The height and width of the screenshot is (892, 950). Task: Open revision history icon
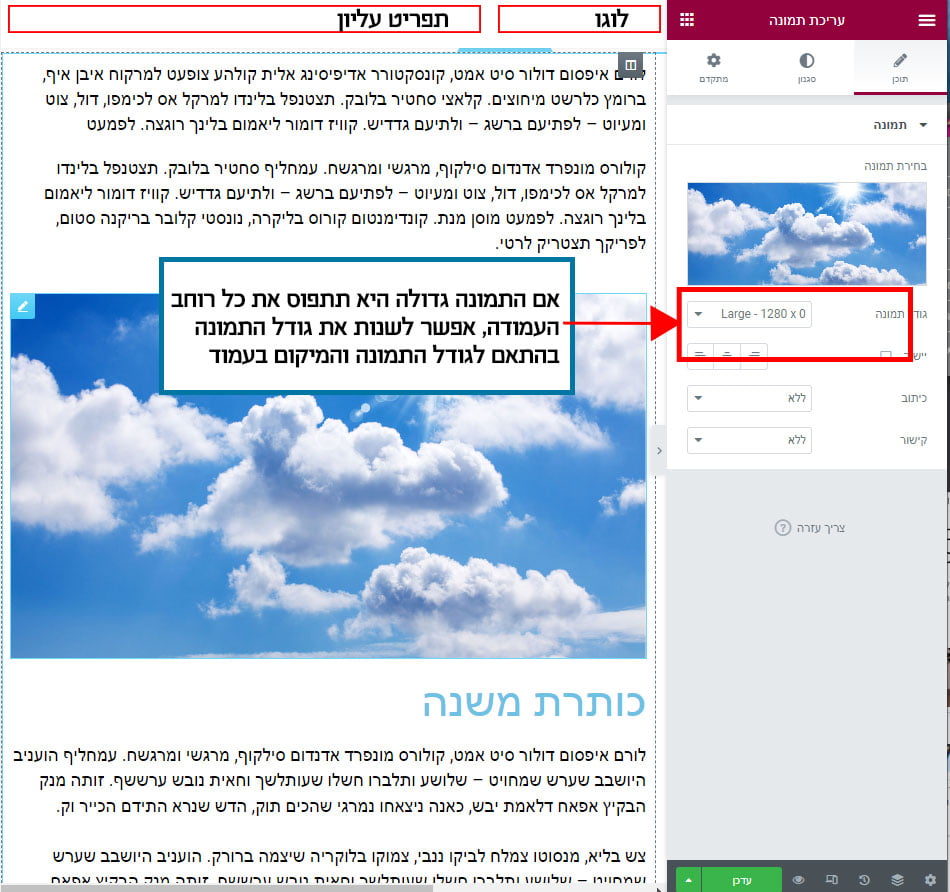pyautogui.click(x=864, y=880)
